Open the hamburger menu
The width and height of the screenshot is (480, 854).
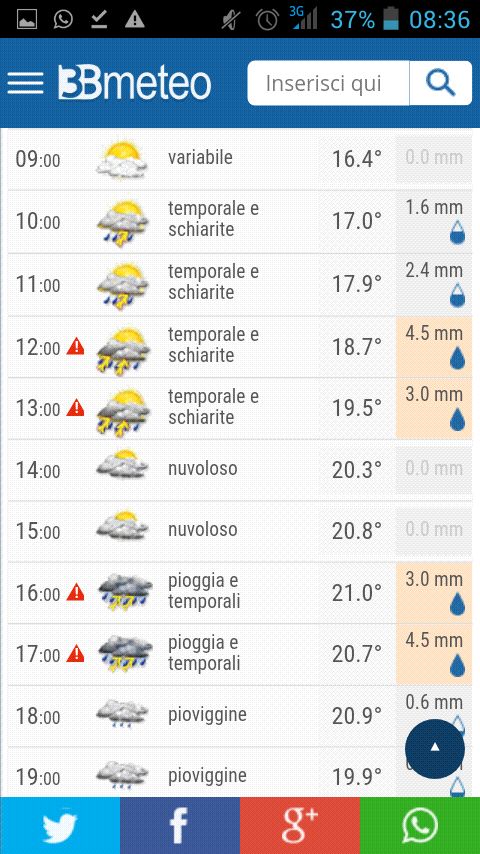[25, 83]
